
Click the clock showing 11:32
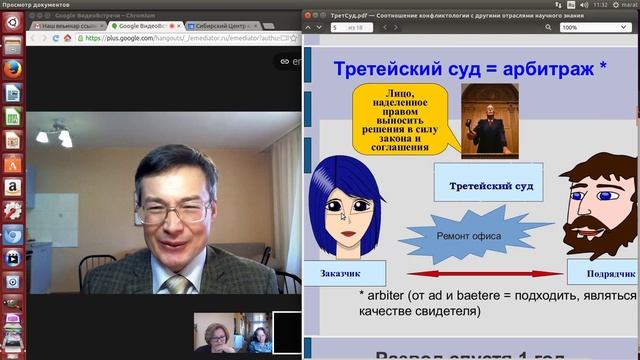[x=600, y=5]
